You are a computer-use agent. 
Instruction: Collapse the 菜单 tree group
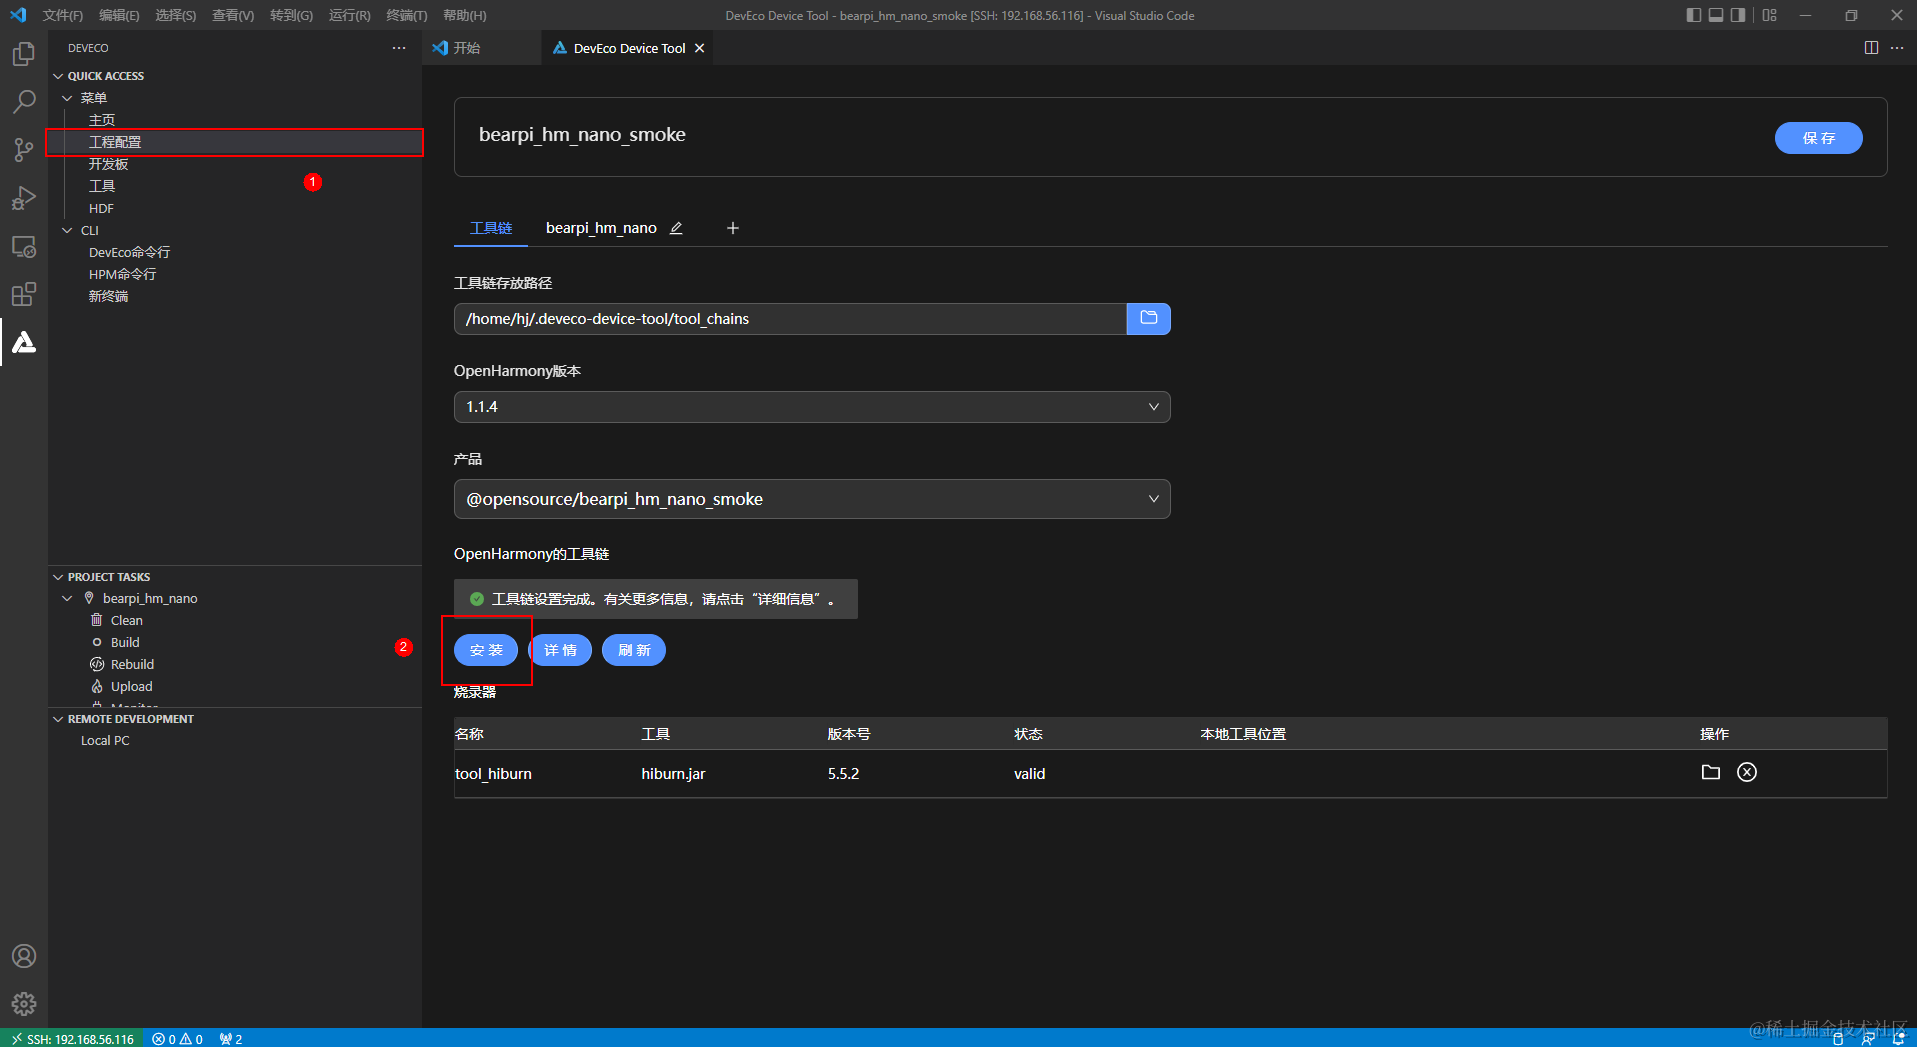coord(67,98)
